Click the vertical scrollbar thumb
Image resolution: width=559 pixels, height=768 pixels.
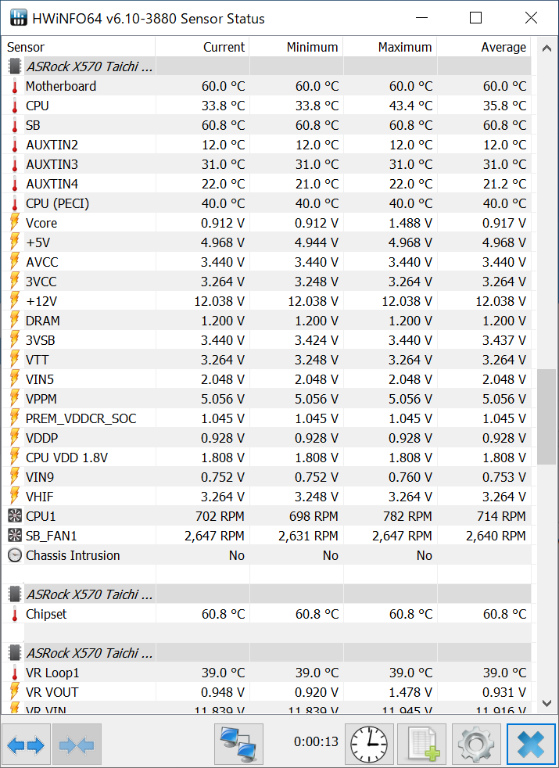(x=546, y=417)
